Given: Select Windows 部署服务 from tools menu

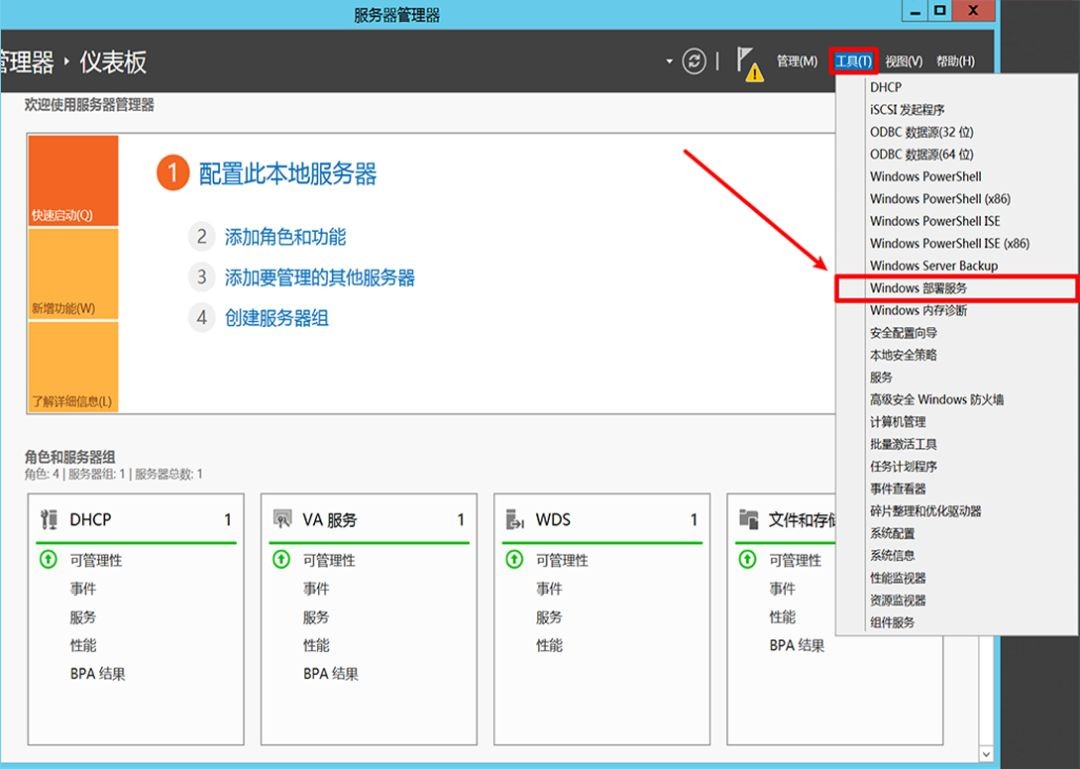Looking at the screenshot, I should [x=918, y=288].
